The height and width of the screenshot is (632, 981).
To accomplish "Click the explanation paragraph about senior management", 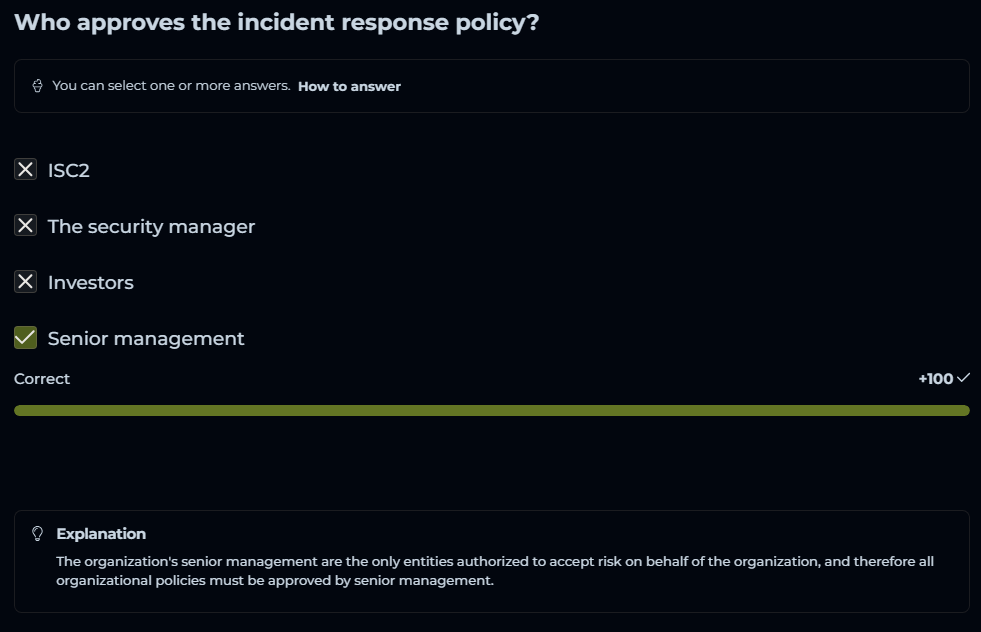I will (494, 571).
